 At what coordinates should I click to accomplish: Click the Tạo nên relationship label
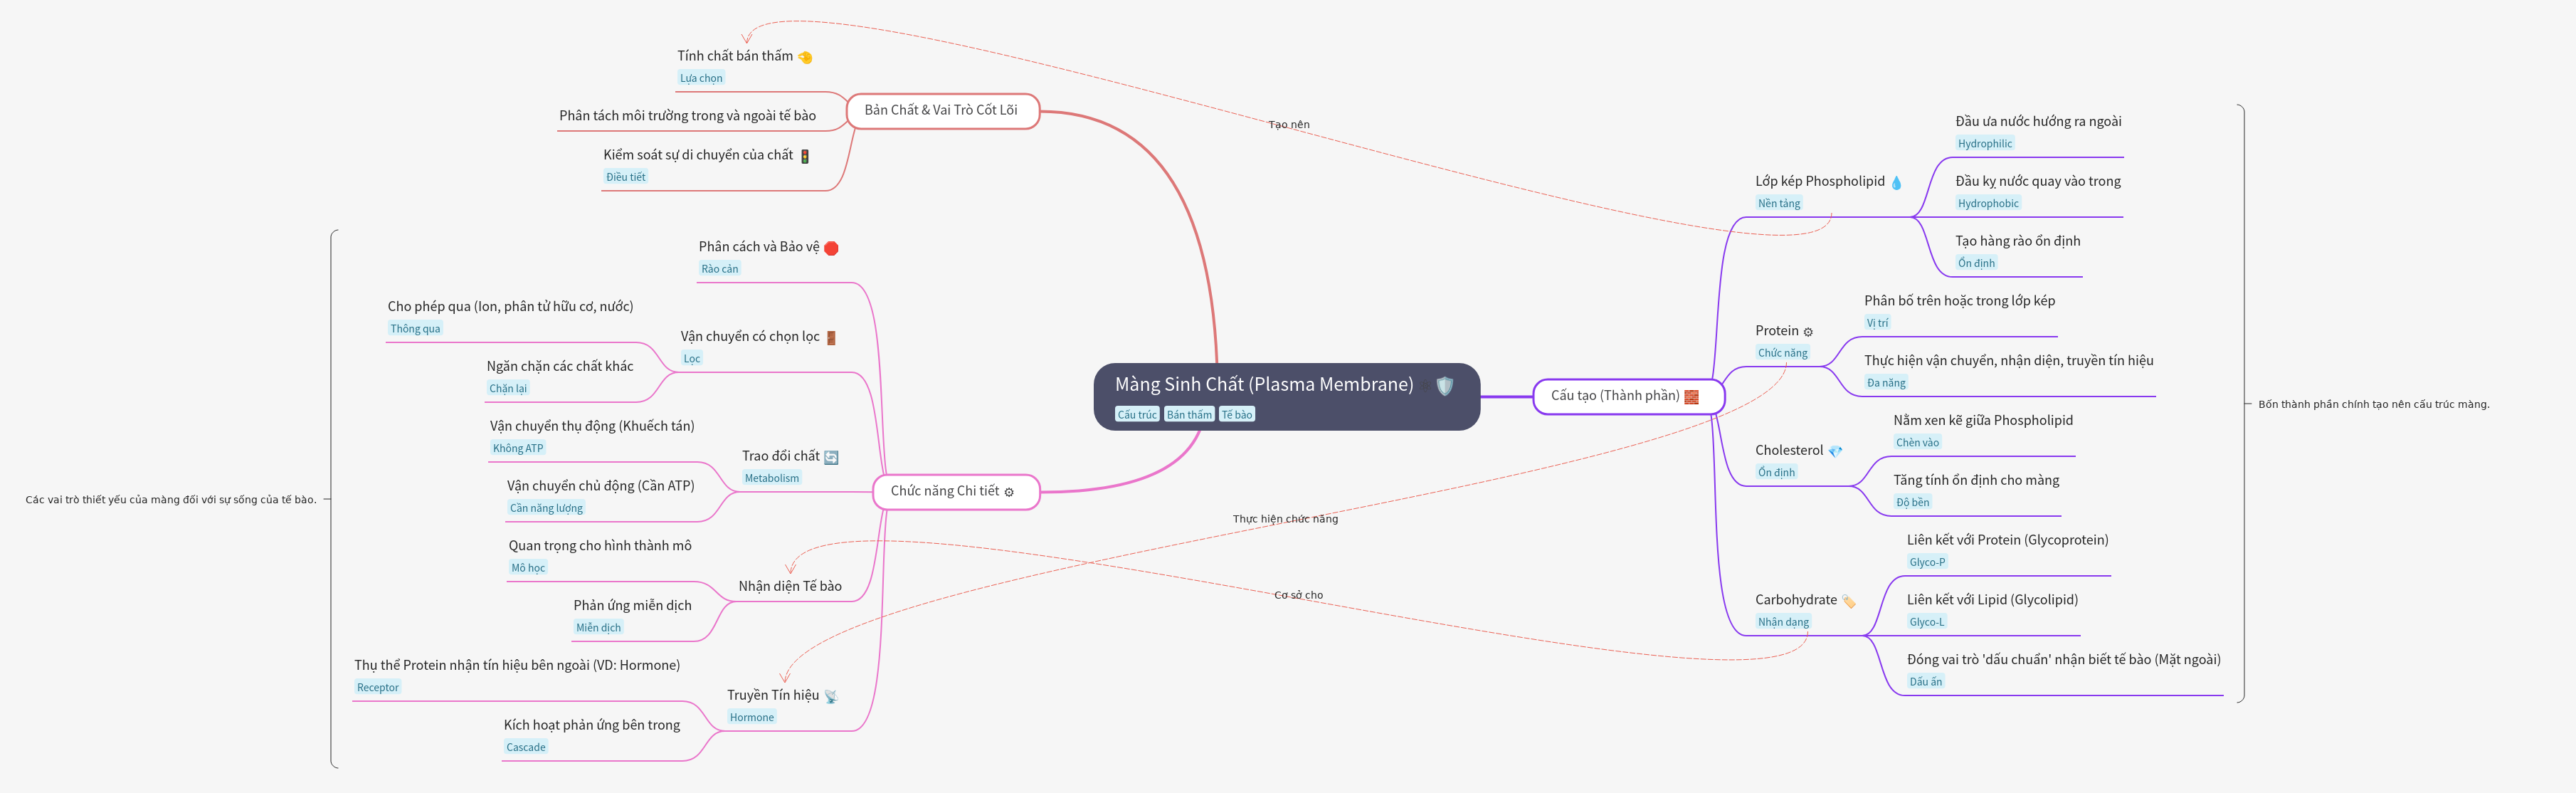click(x=1288, y=125)
